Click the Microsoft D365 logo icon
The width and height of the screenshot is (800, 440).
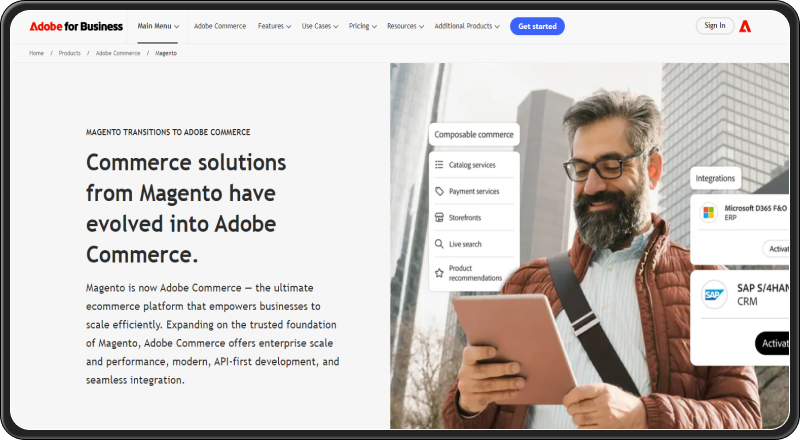point(708,212)
